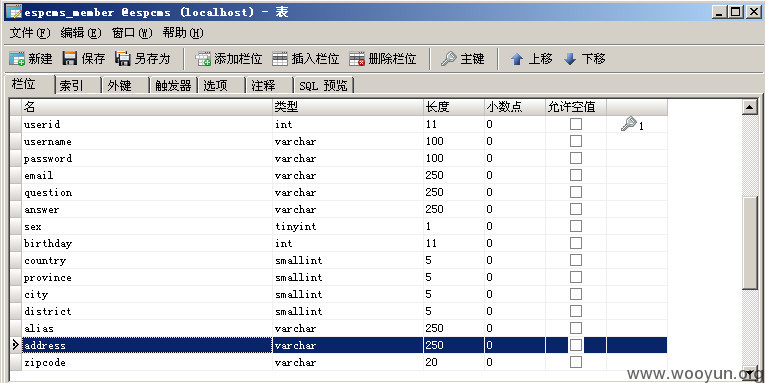Click the 长度 column header
765x383 pixels.
(454, 107)
